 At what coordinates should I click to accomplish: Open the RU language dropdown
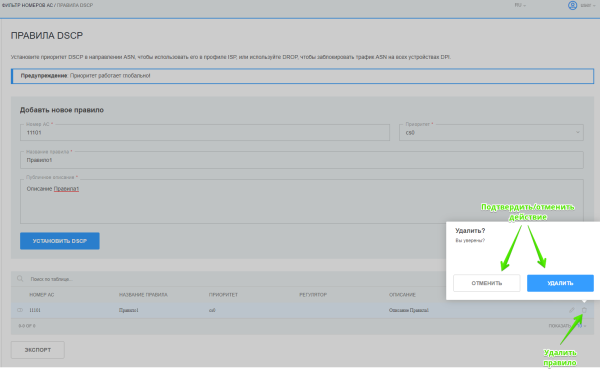pyautogui.click(x=520, y=5)
